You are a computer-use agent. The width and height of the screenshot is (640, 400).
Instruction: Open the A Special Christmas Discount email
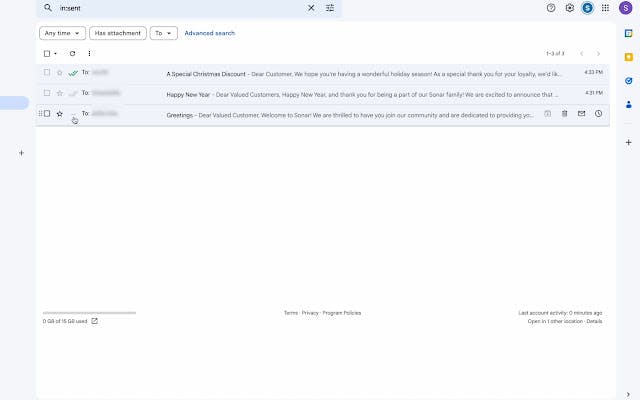click(322, 74)
